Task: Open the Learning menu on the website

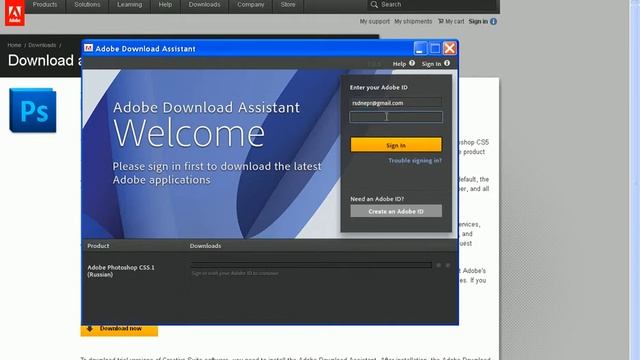Action: coord(129,4)
